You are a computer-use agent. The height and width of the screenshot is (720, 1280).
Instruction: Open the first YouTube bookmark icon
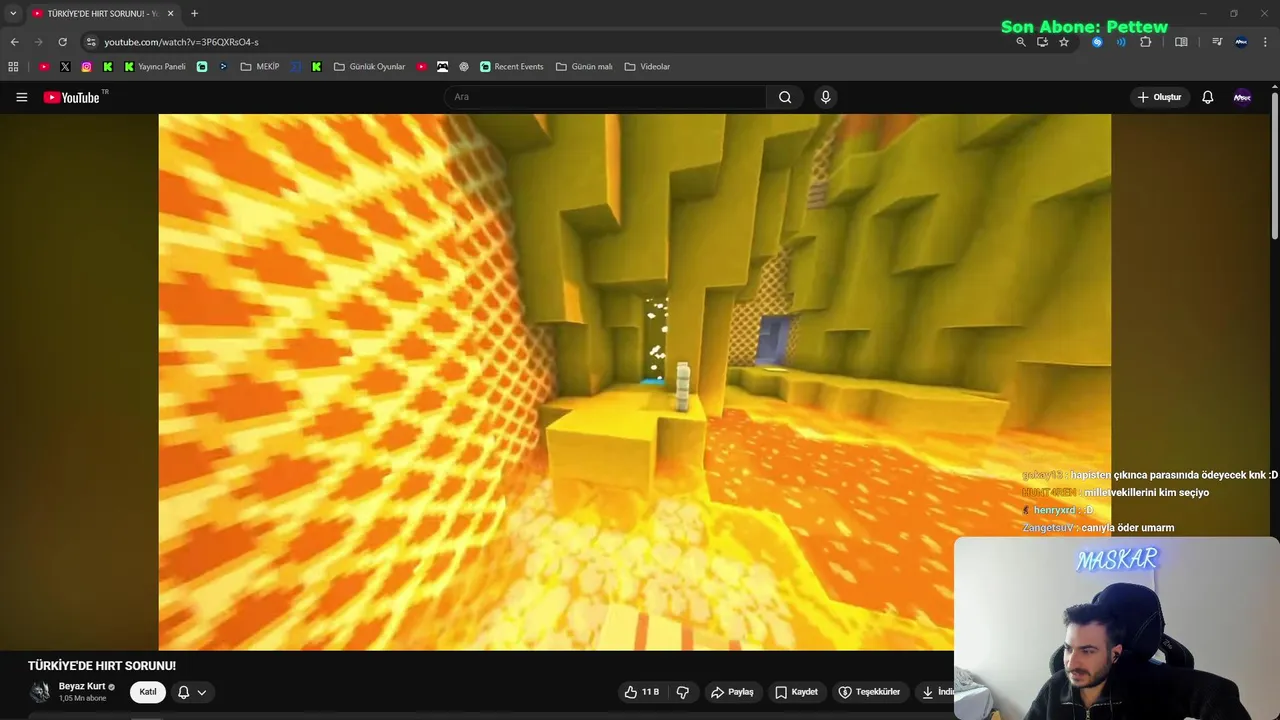click(44, 67)
